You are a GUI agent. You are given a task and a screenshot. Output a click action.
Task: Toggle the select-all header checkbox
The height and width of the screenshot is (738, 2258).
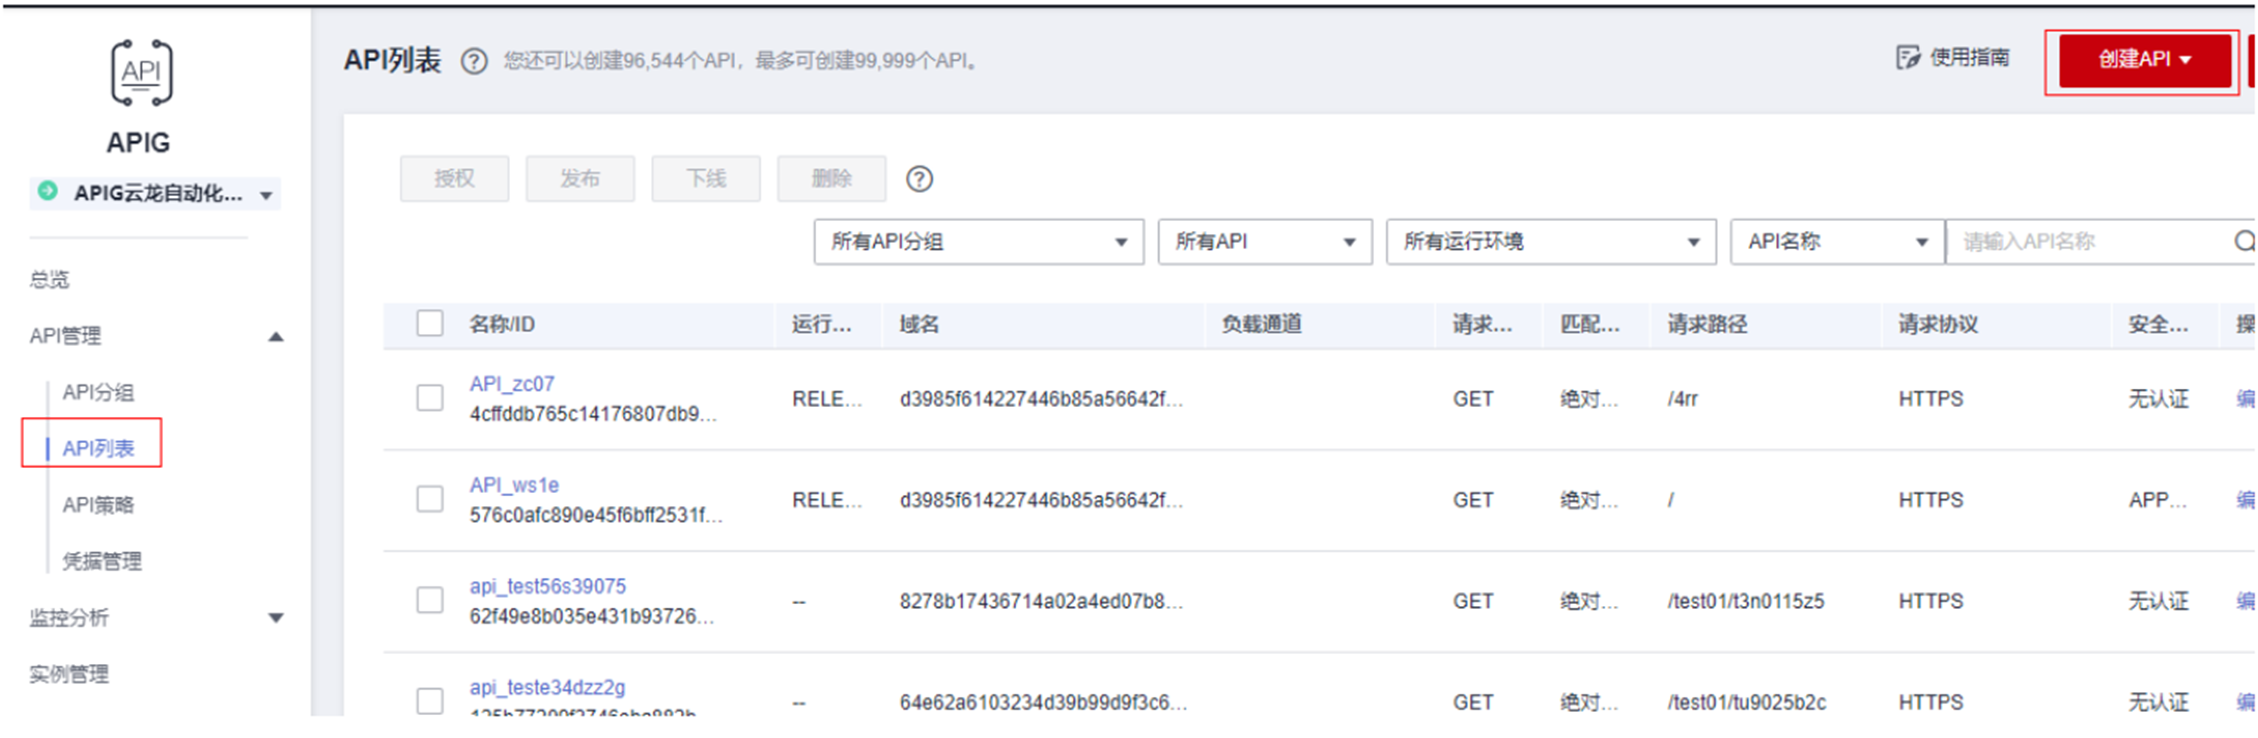point(430,324)
